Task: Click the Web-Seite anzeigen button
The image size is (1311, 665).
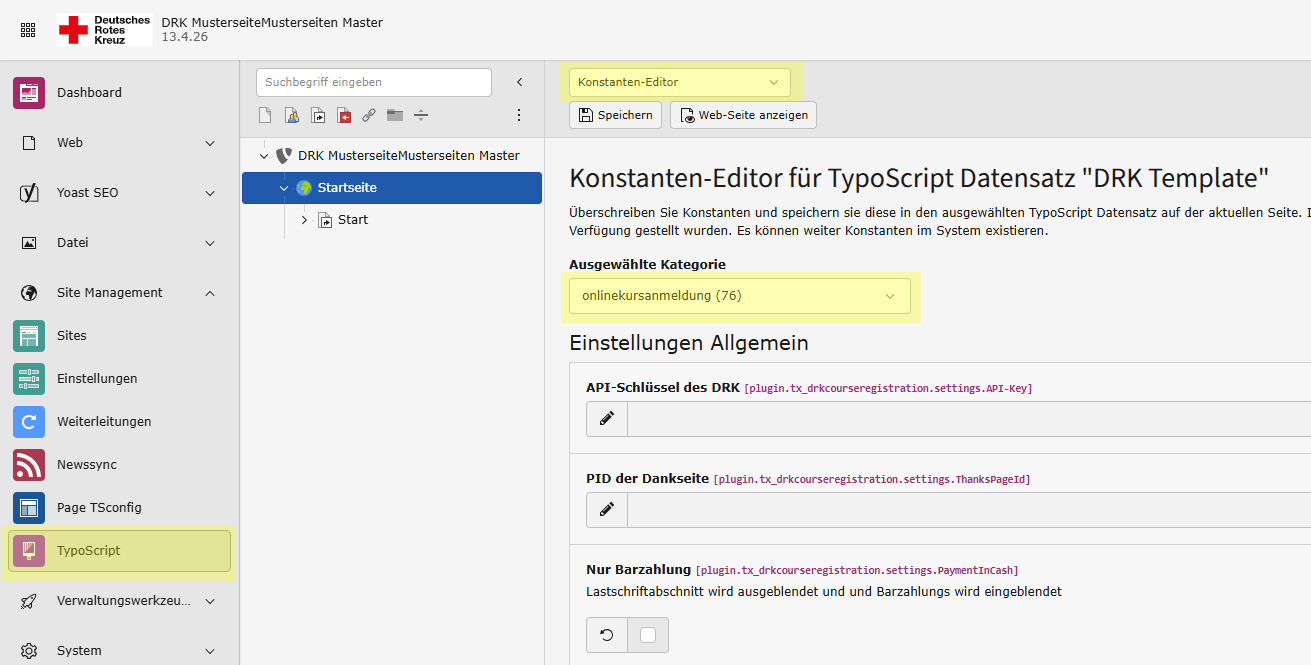Action: pos(743,114)
